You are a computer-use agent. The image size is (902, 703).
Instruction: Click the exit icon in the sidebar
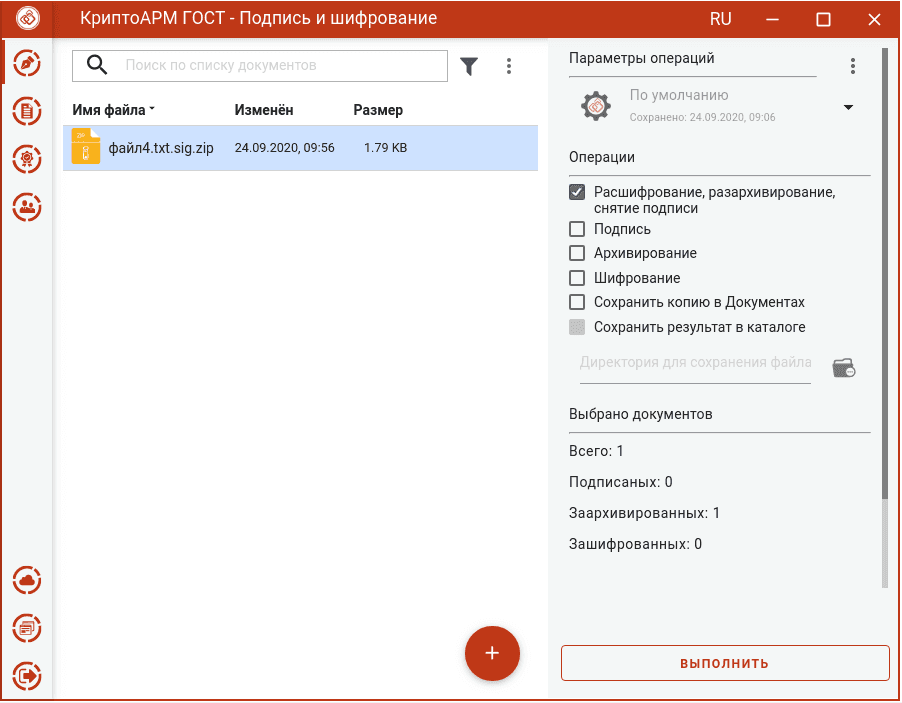pos(27,675)
